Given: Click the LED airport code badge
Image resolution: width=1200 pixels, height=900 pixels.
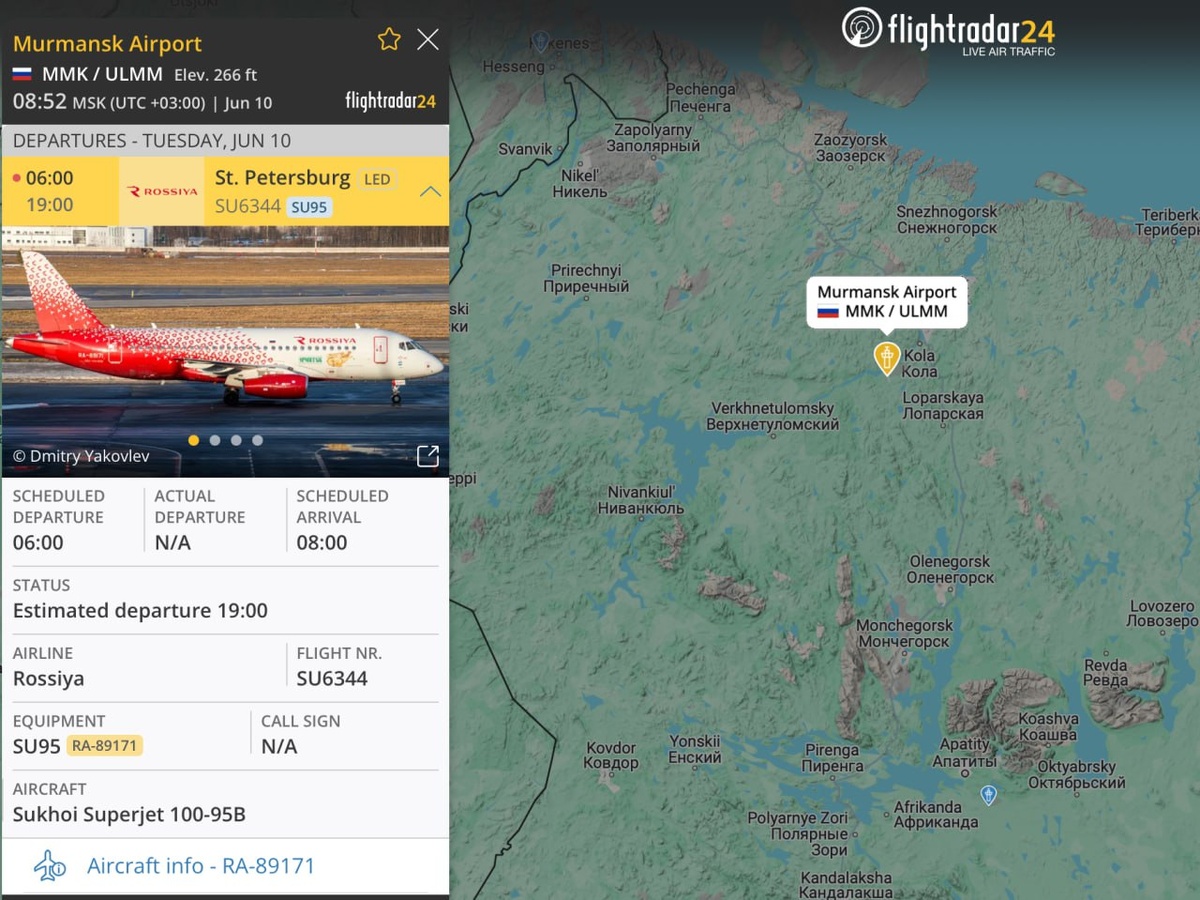Looking at the screenshot, I should pos(377,180).
